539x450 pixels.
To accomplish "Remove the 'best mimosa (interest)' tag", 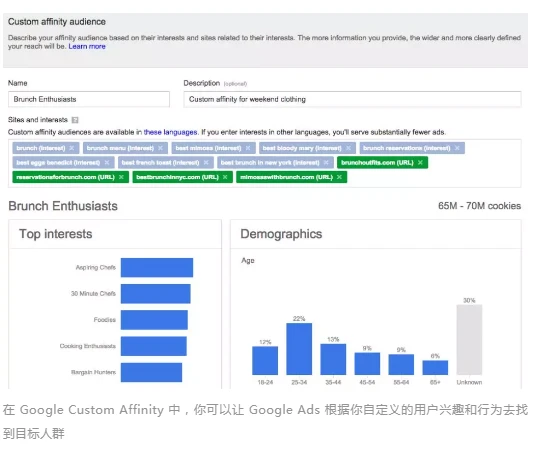I will (x=248, y=148).
